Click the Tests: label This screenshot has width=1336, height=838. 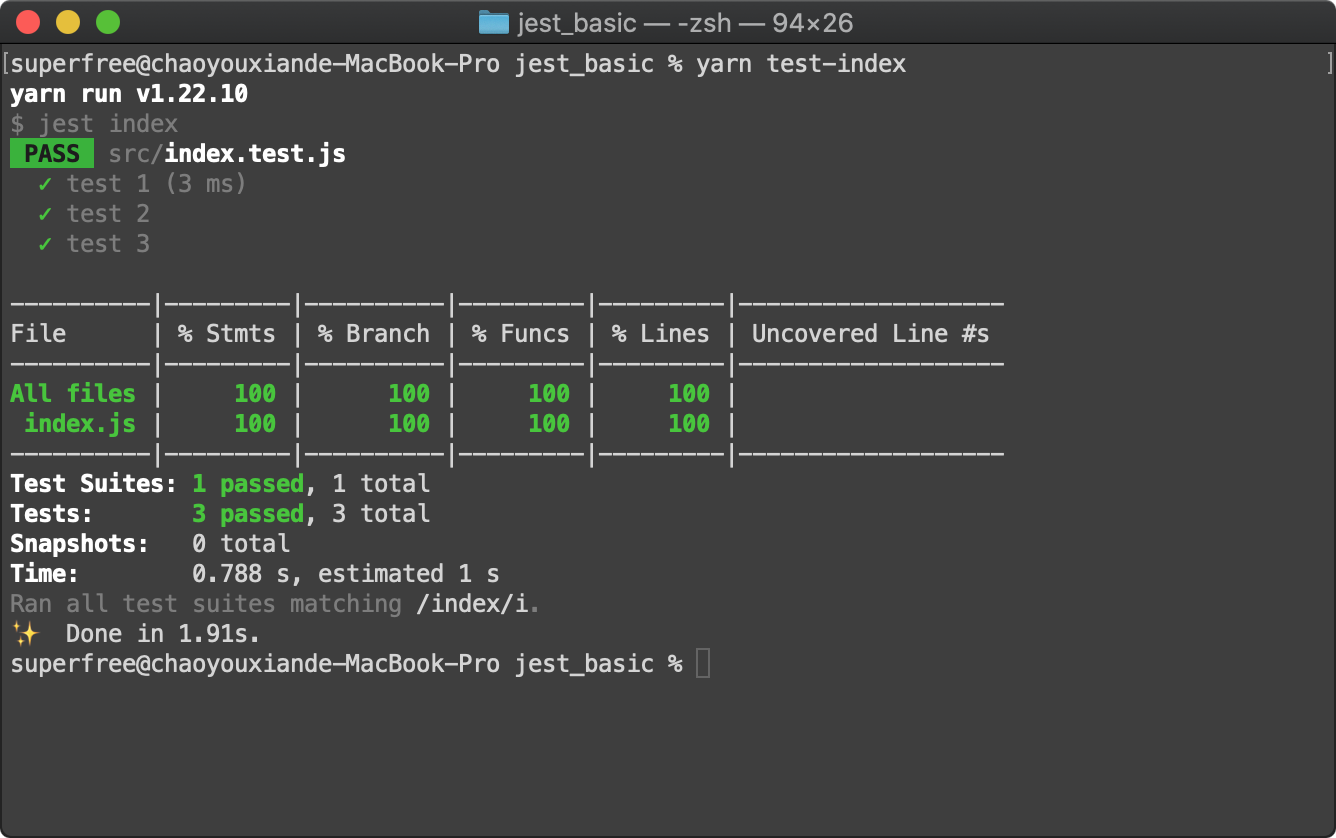(x=52, y=514)
